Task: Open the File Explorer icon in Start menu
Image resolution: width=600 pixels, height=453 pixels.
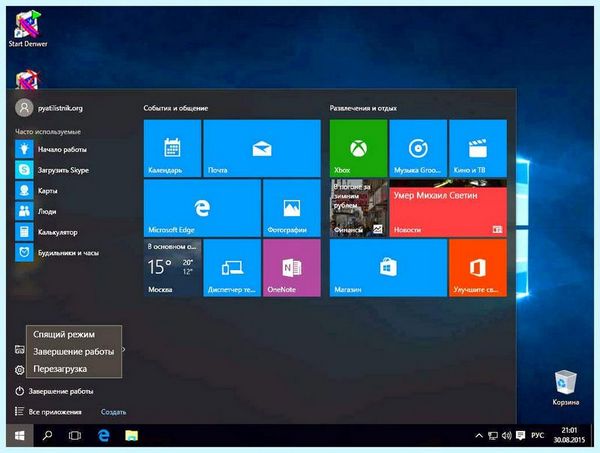Action: pyautogui.click(x=20, y=349)
